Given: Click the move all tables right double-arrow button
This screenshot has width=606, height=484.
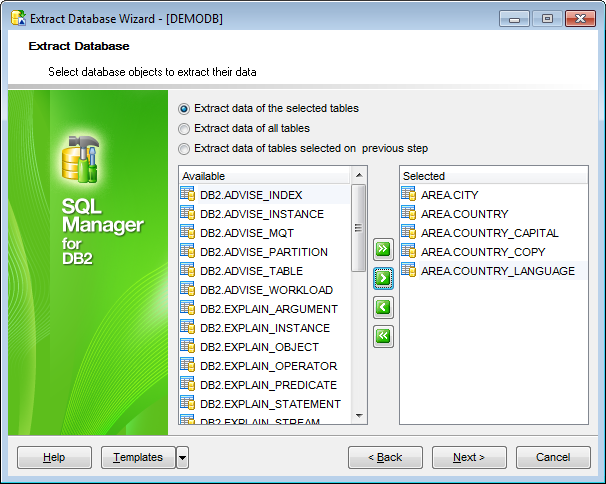Looking at the screenshot, I should 383,249.
